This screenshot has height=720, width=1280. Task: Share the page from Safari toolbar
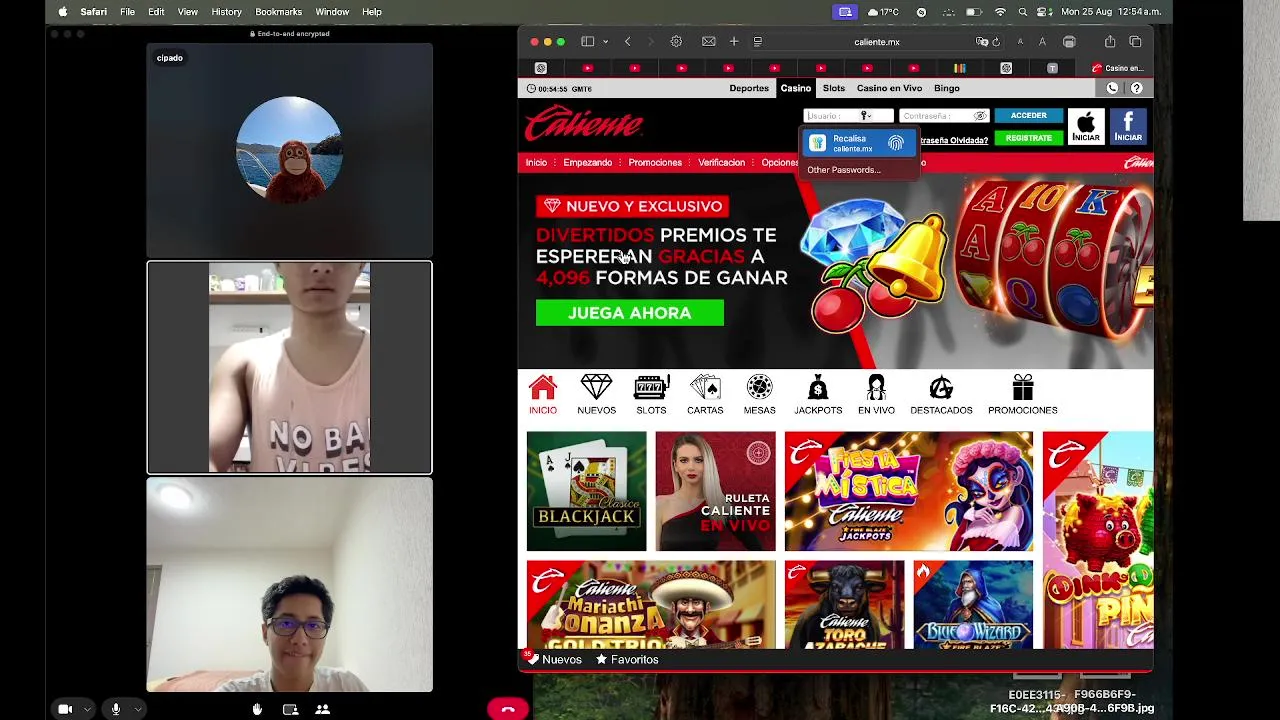click(x=1110, y=42)
